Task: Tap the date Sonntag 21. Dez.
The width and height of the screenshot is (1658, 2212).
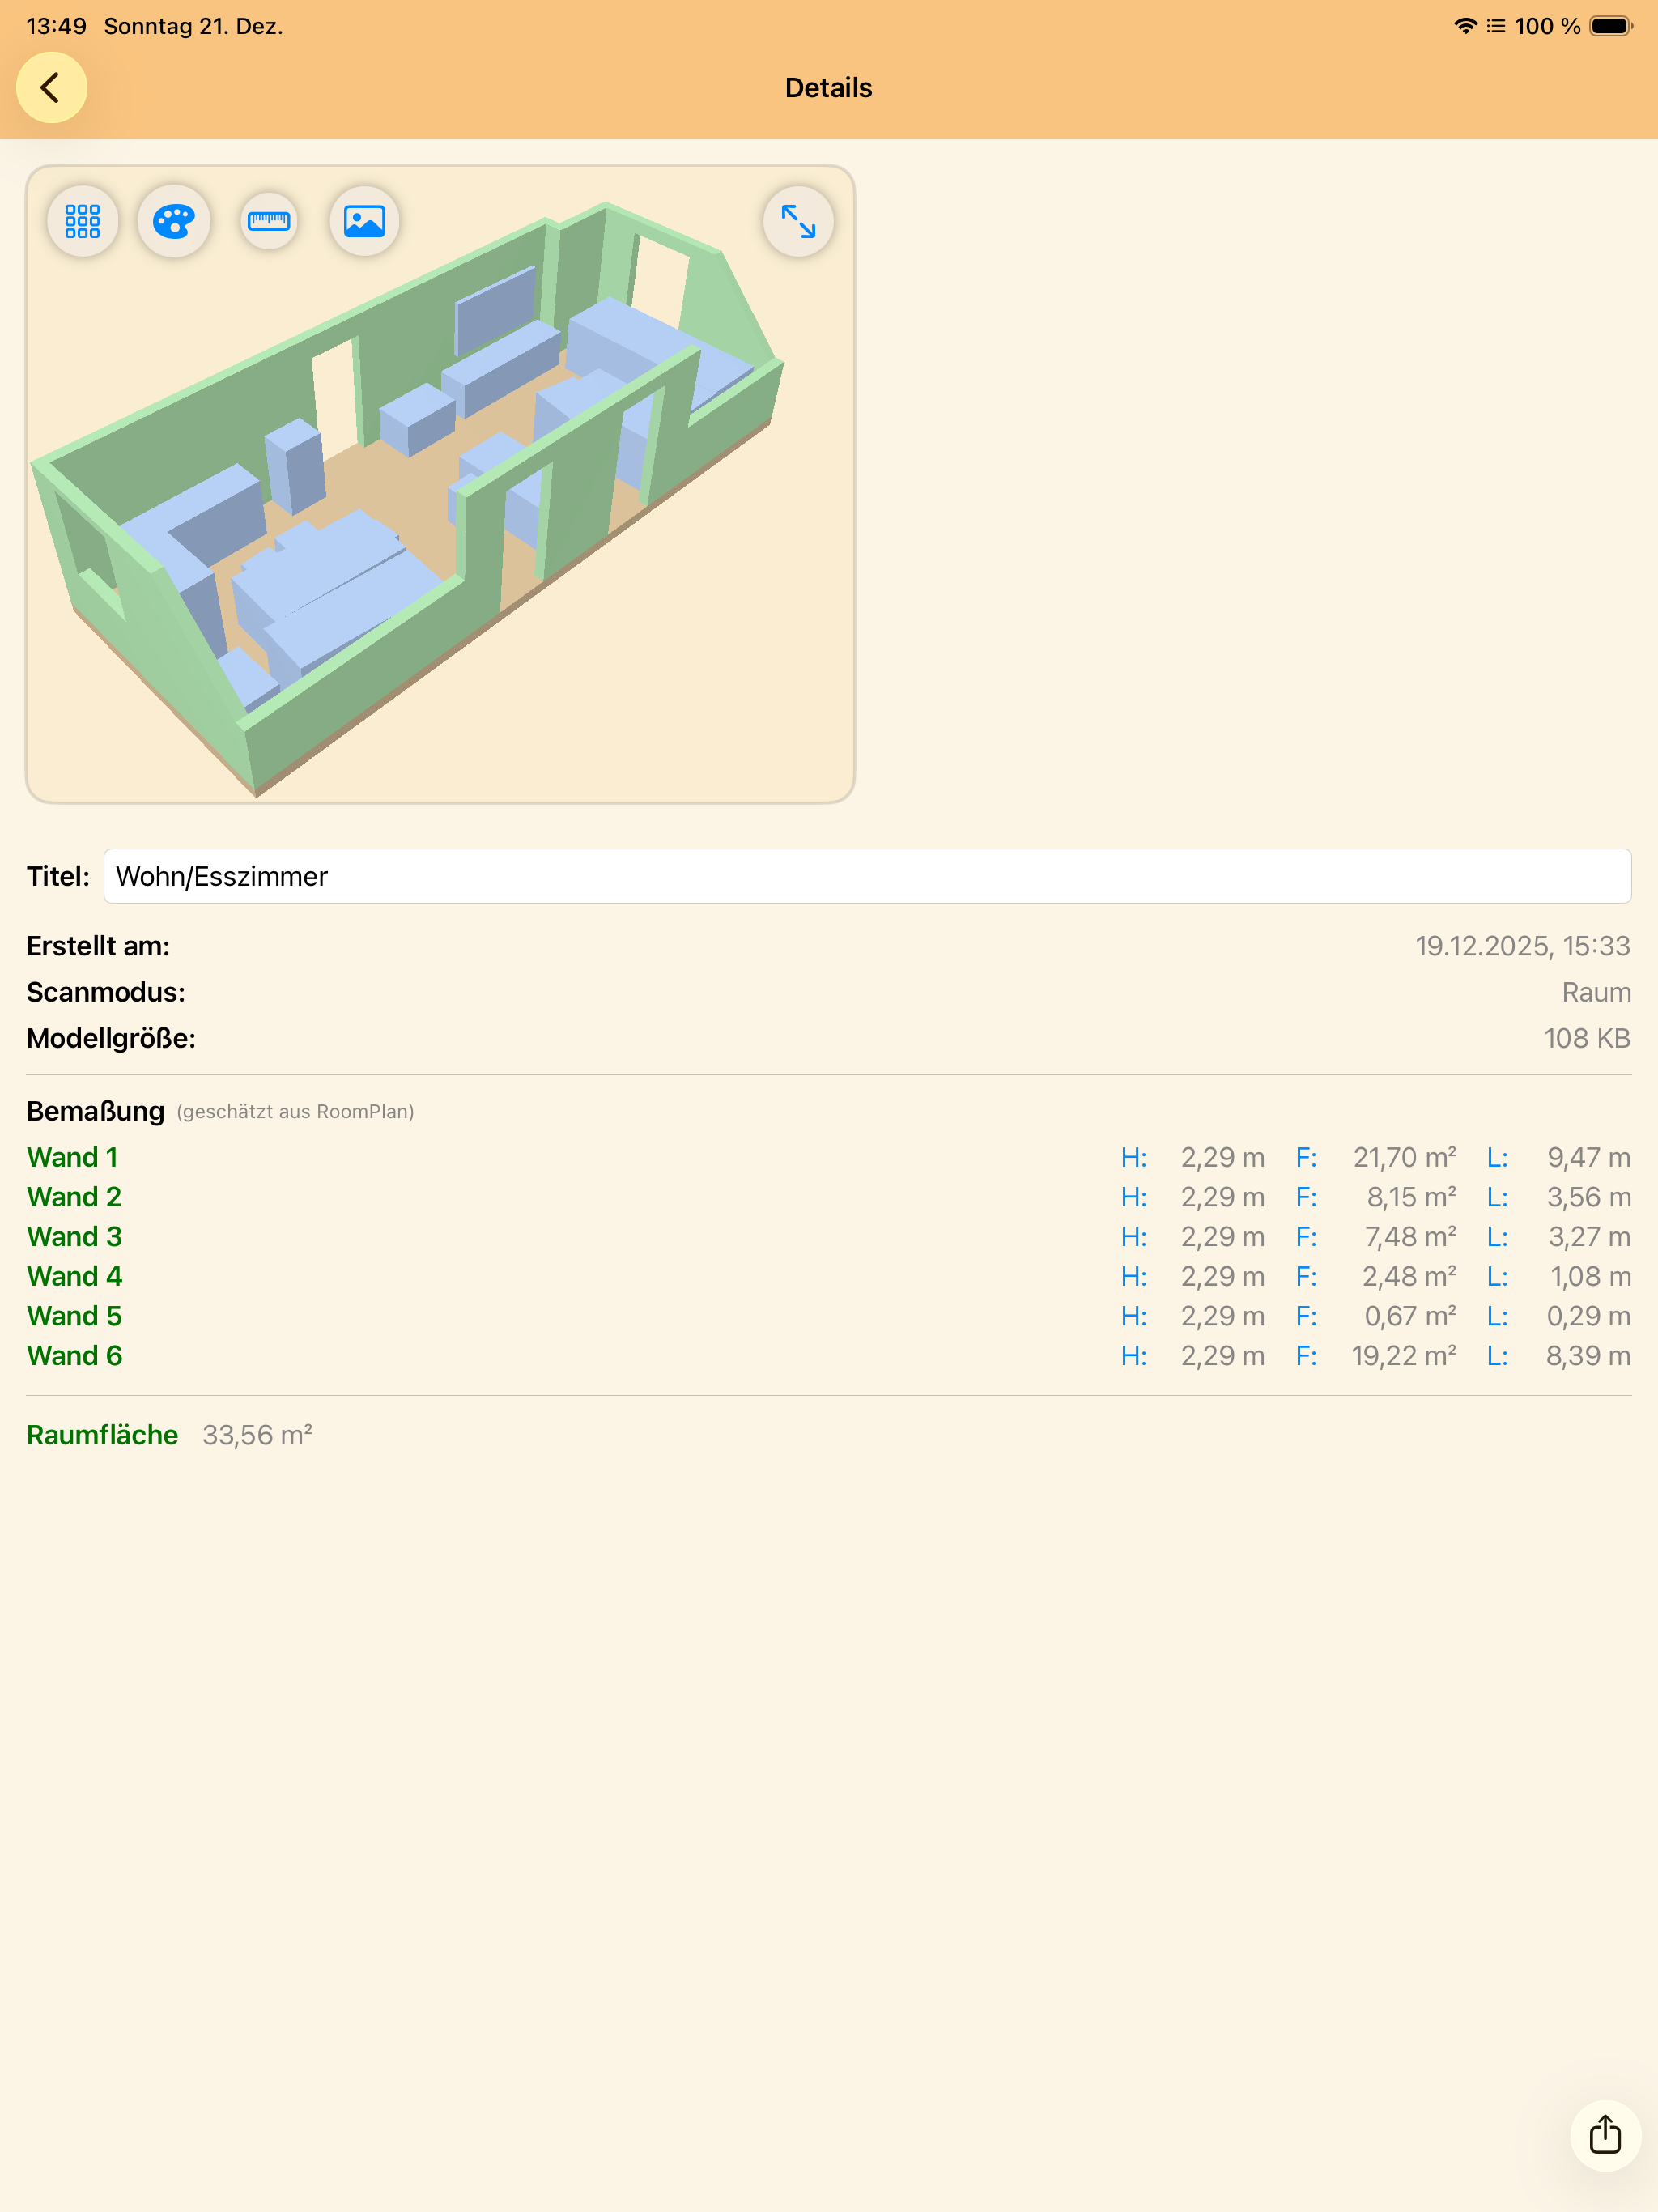Action: point(194,26)
